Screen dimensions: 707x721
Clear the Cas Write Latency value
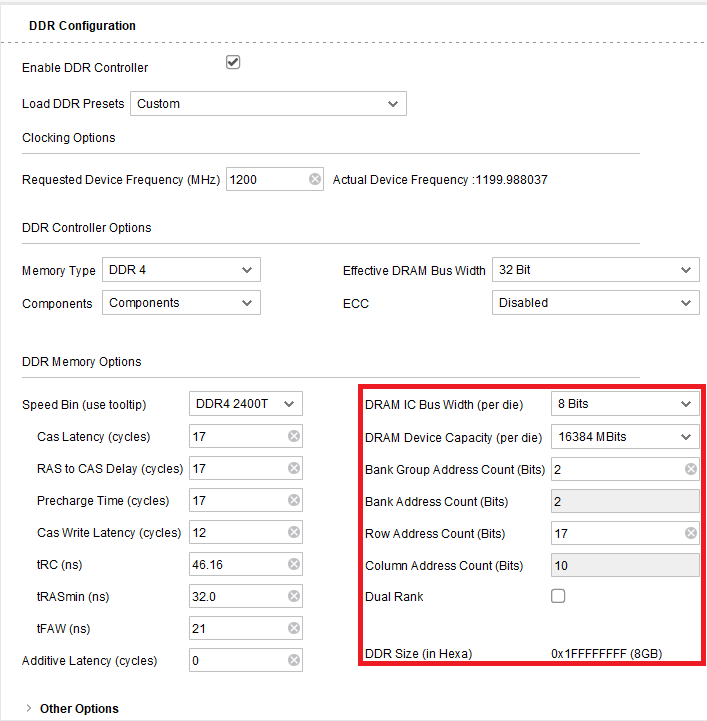point(294,533)
